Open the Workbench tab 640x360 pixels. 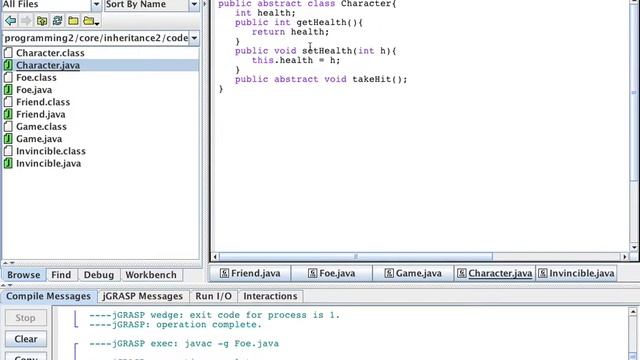coord(151,275)
